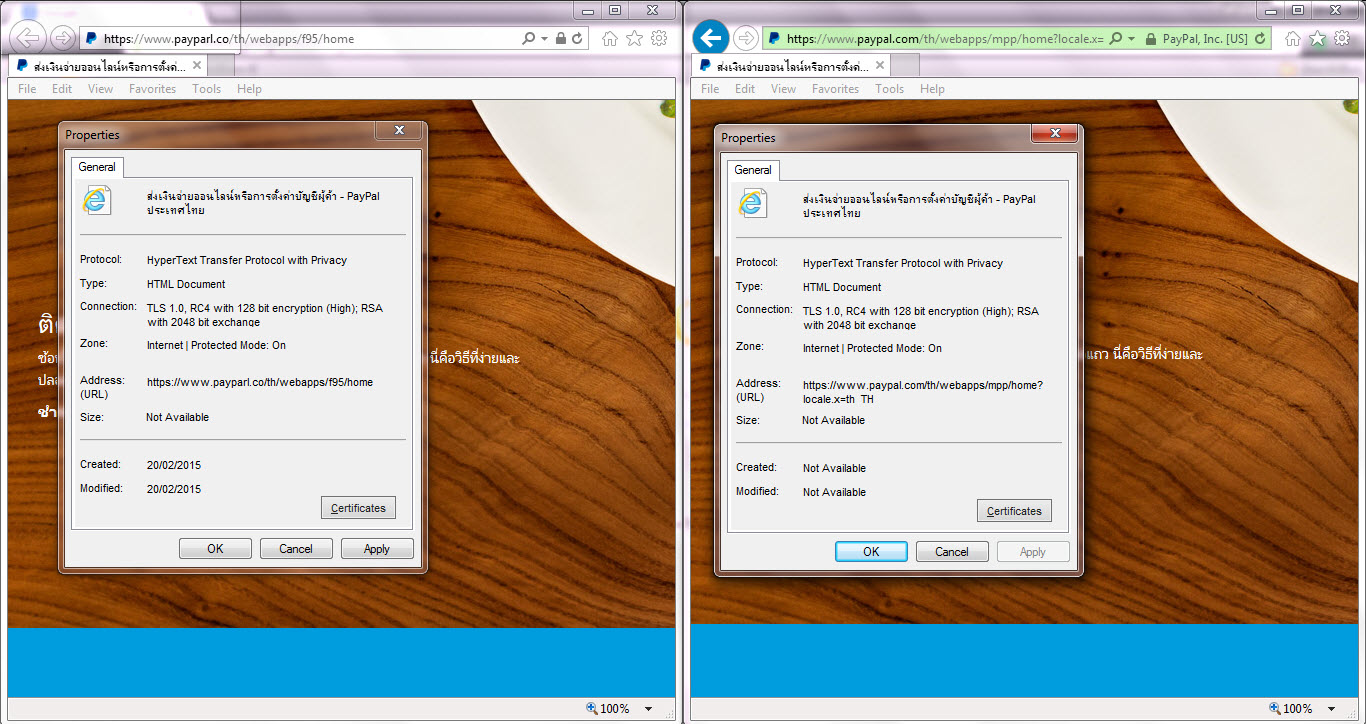
Task: Open the Home icon in left browser window
Action: click(x=610, y=39)
